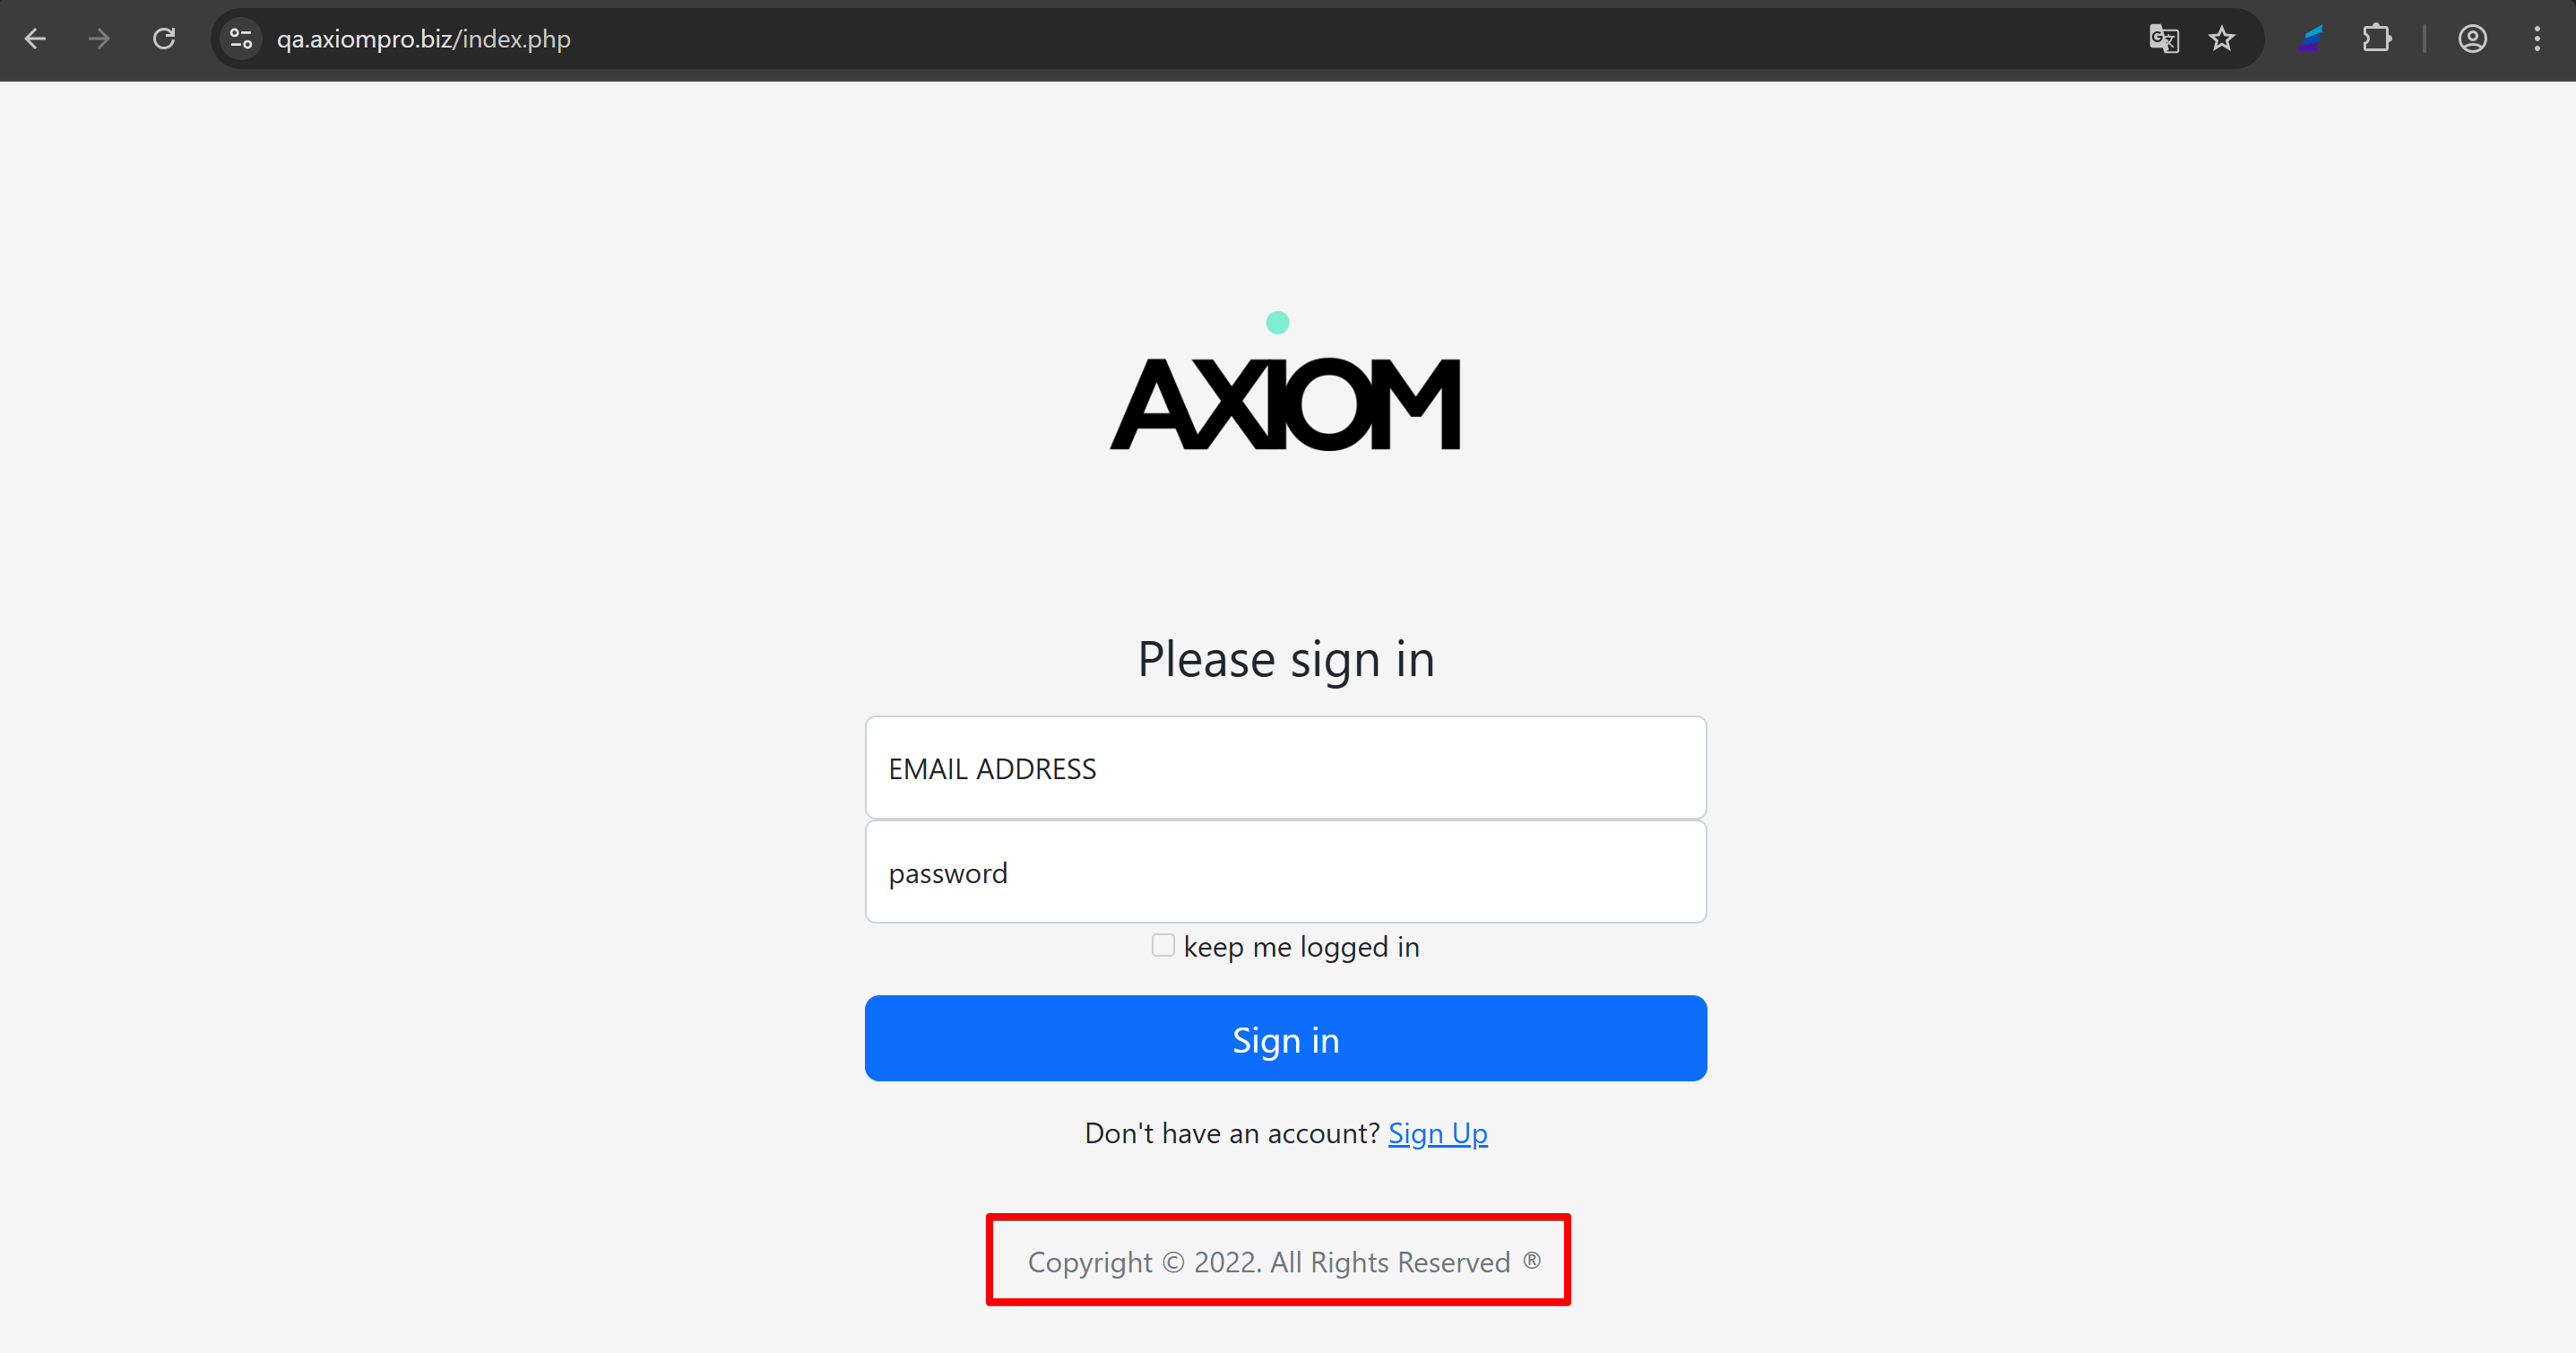This screenshot has width=2576, height=1353.
Task: Reload the current page
Action: click(164, 39)
